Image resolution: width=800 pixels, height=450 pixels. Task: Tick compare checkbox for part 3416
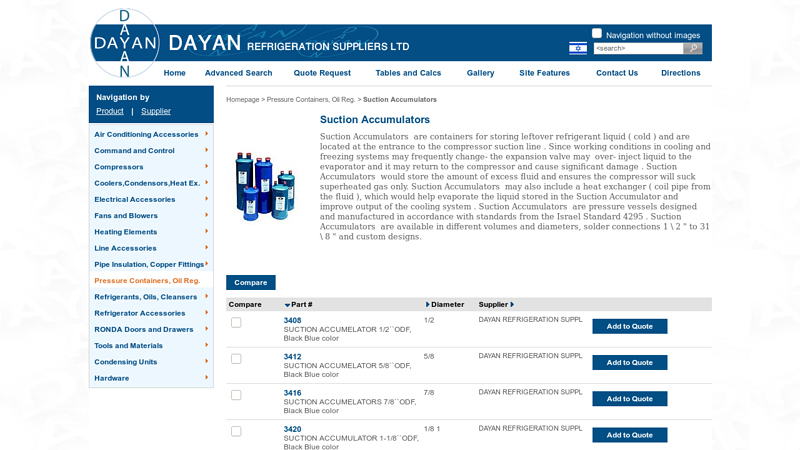click(236, 395)
